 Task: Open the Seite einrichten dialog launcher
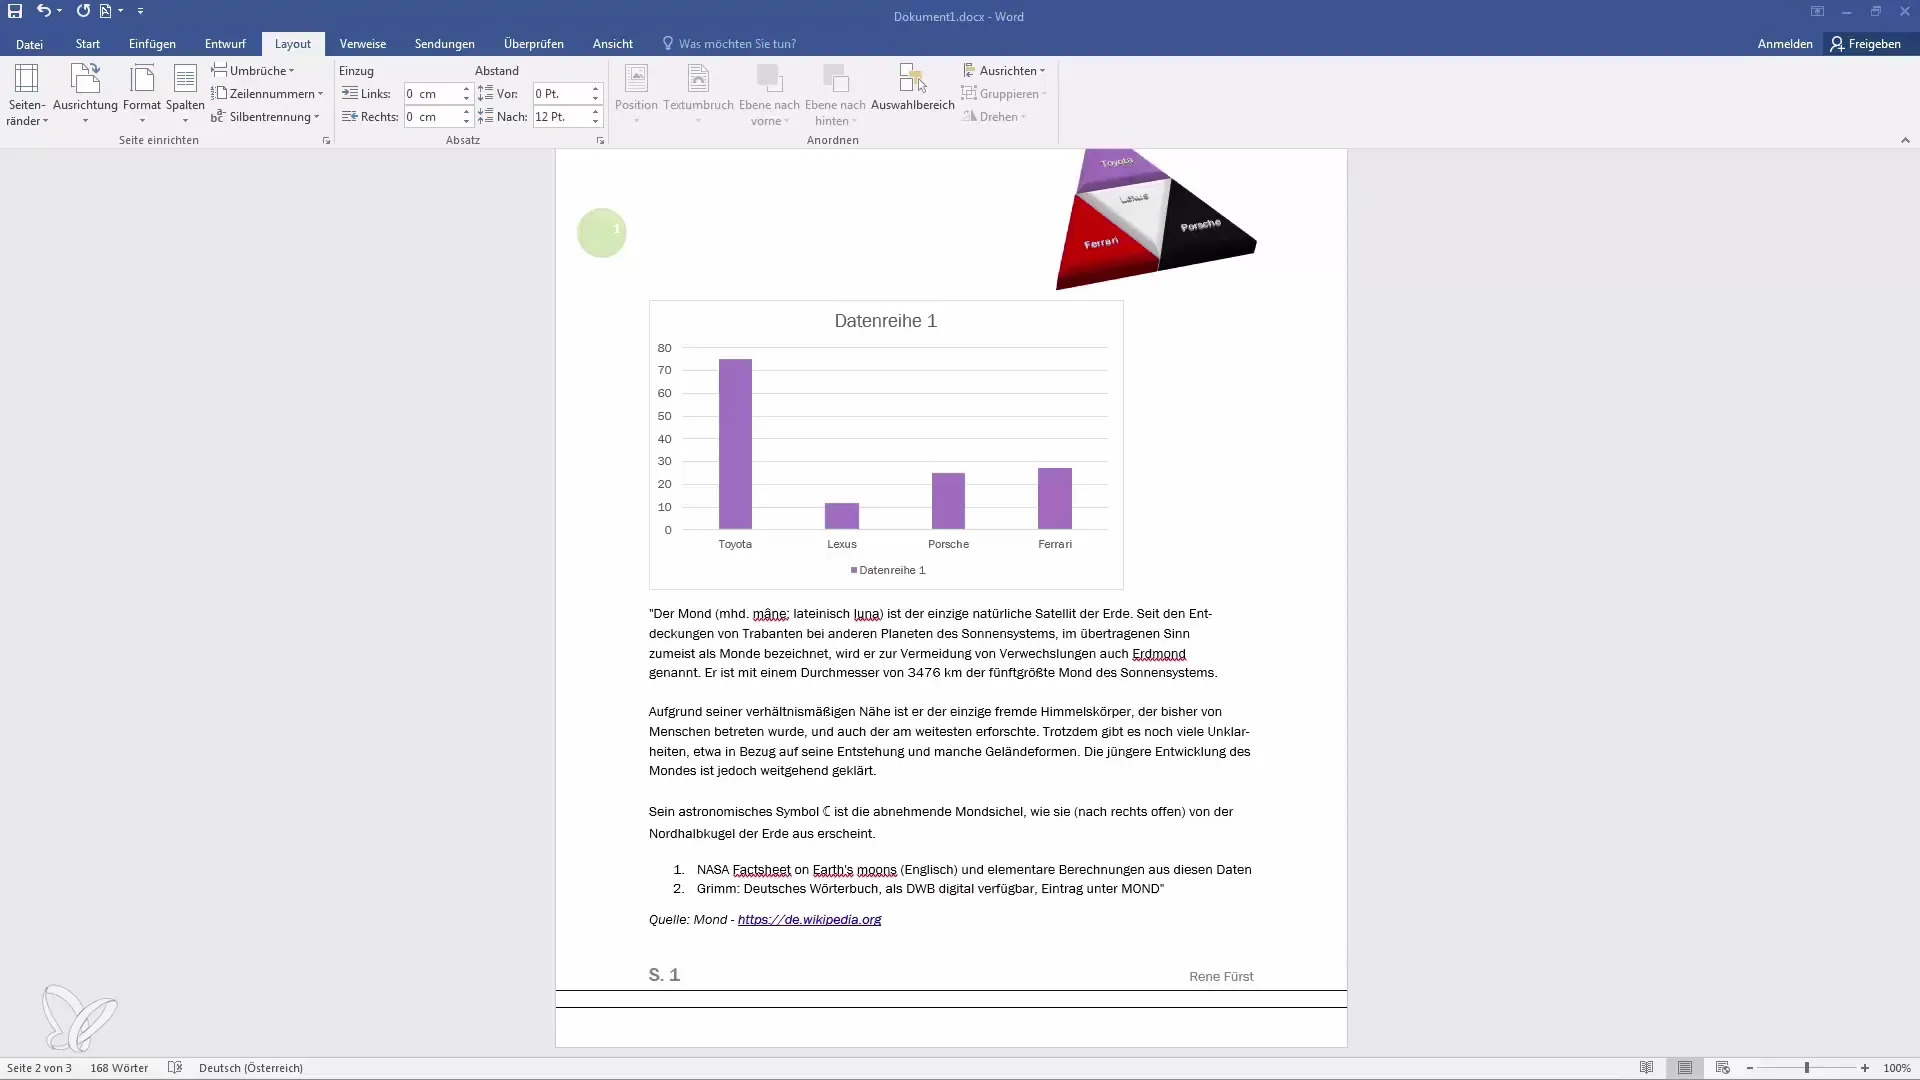[x=326, y=141]
